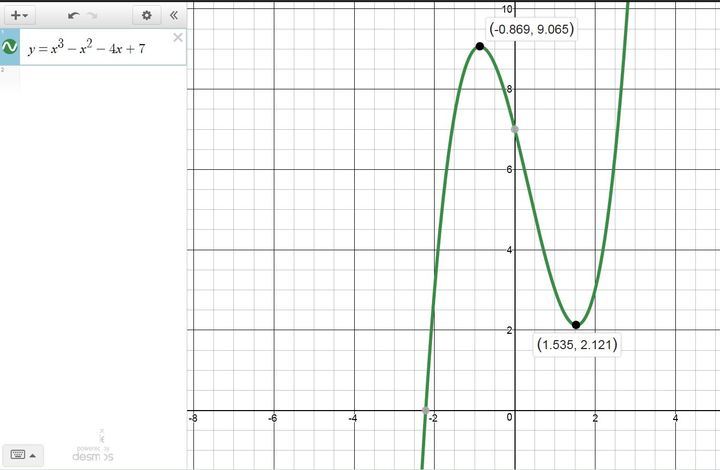Click the powered by Desmos logo

pyautogui.click(x=93, y=451)
